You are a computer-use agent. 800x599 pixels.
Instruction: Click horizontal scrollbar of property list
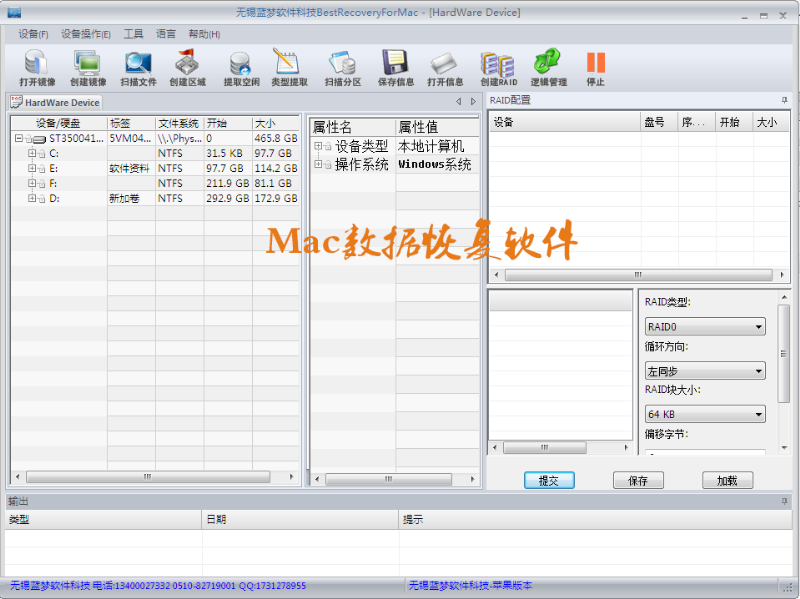tap(388, 479)
